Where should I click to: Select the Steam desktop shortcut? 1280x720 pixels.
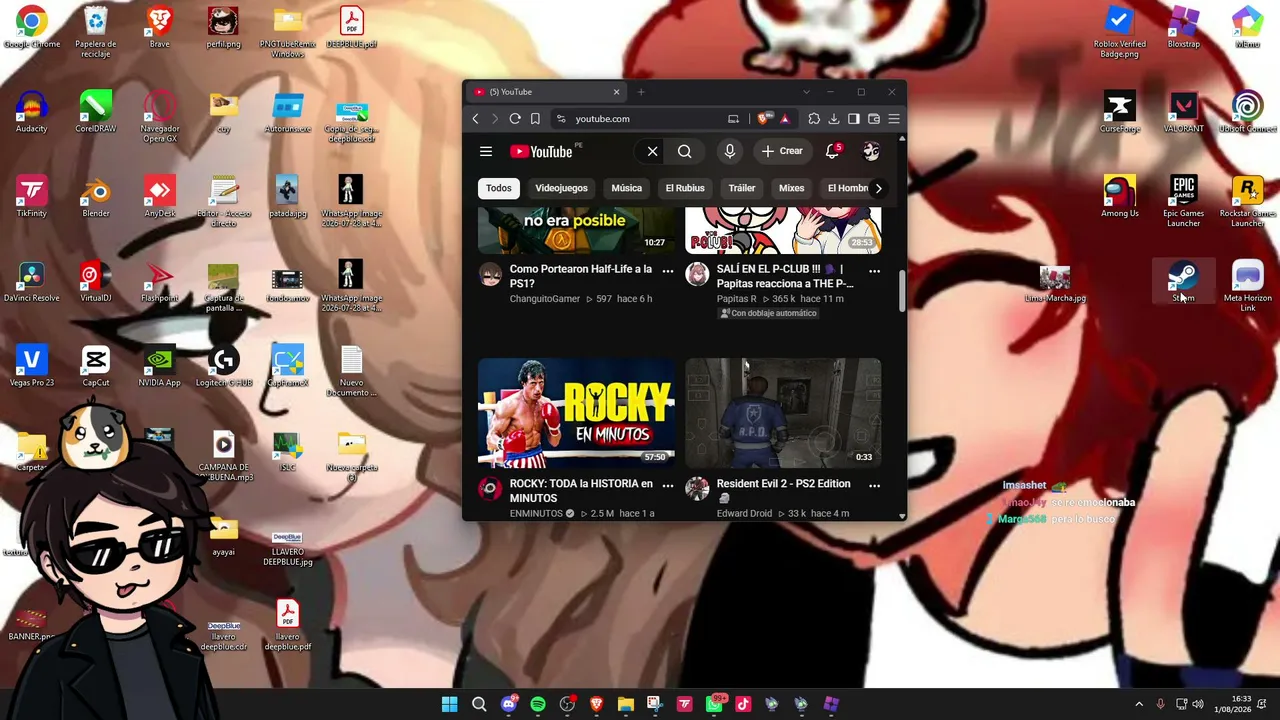point(1183,281)
